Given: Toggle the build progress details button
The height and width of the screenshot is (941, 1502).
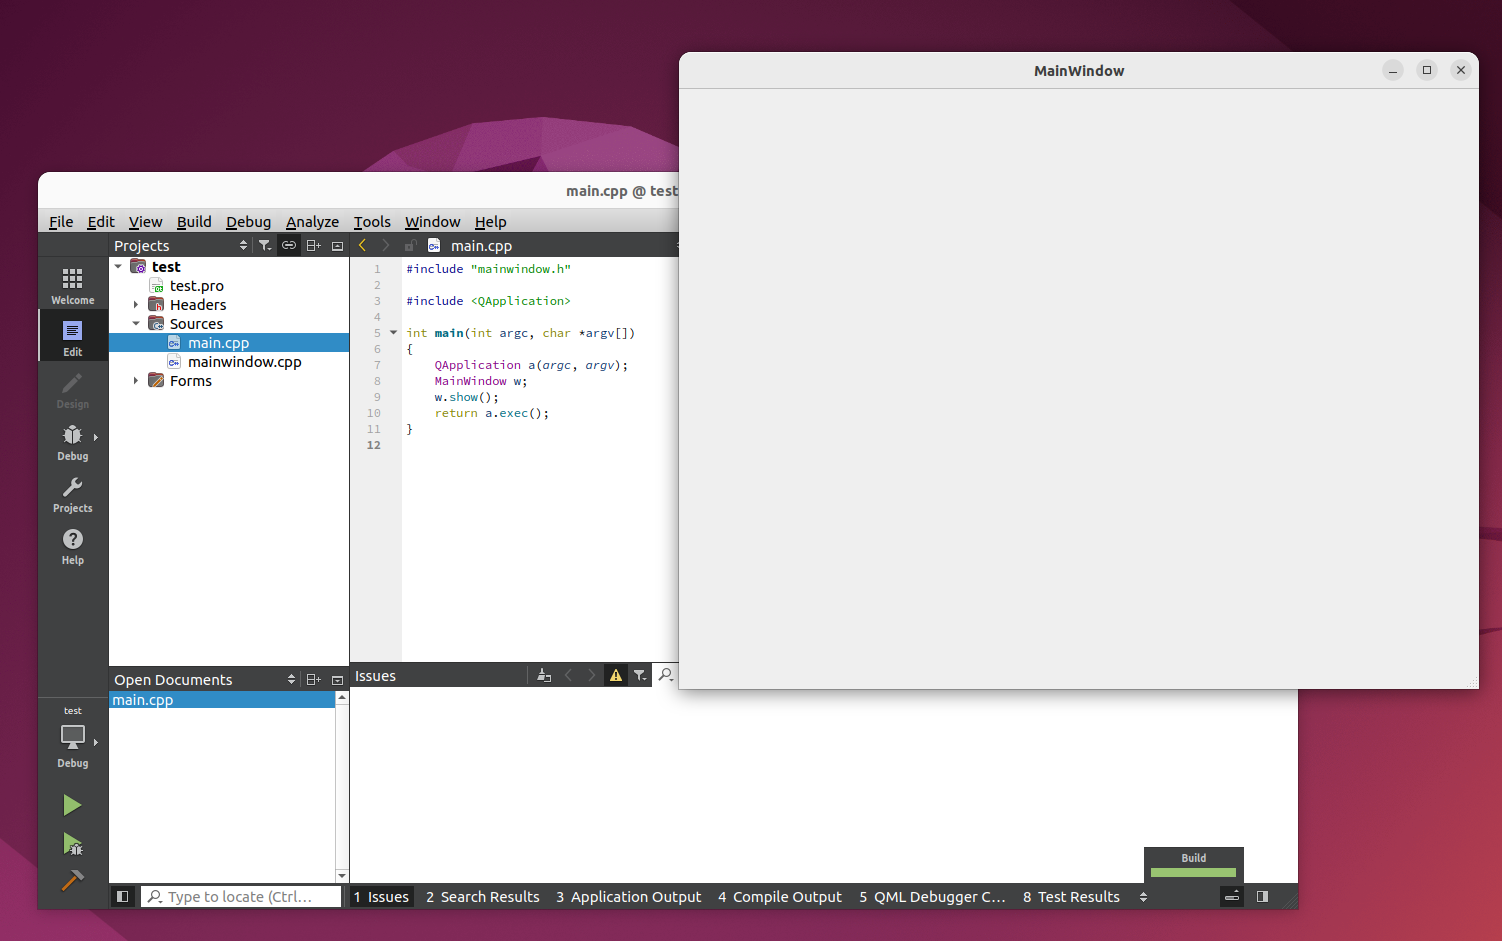Looking at the screenshot, I should tap(1232, 896).
